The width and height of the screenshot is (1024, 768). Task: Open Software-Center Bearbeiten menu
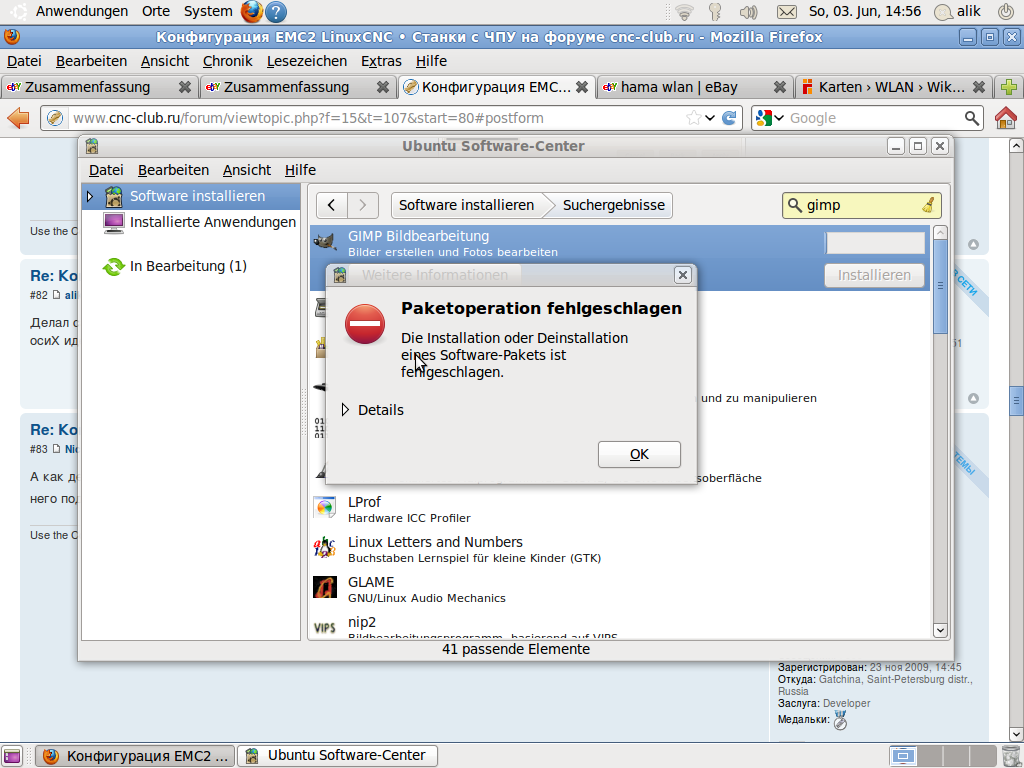(x=173, y=170)
